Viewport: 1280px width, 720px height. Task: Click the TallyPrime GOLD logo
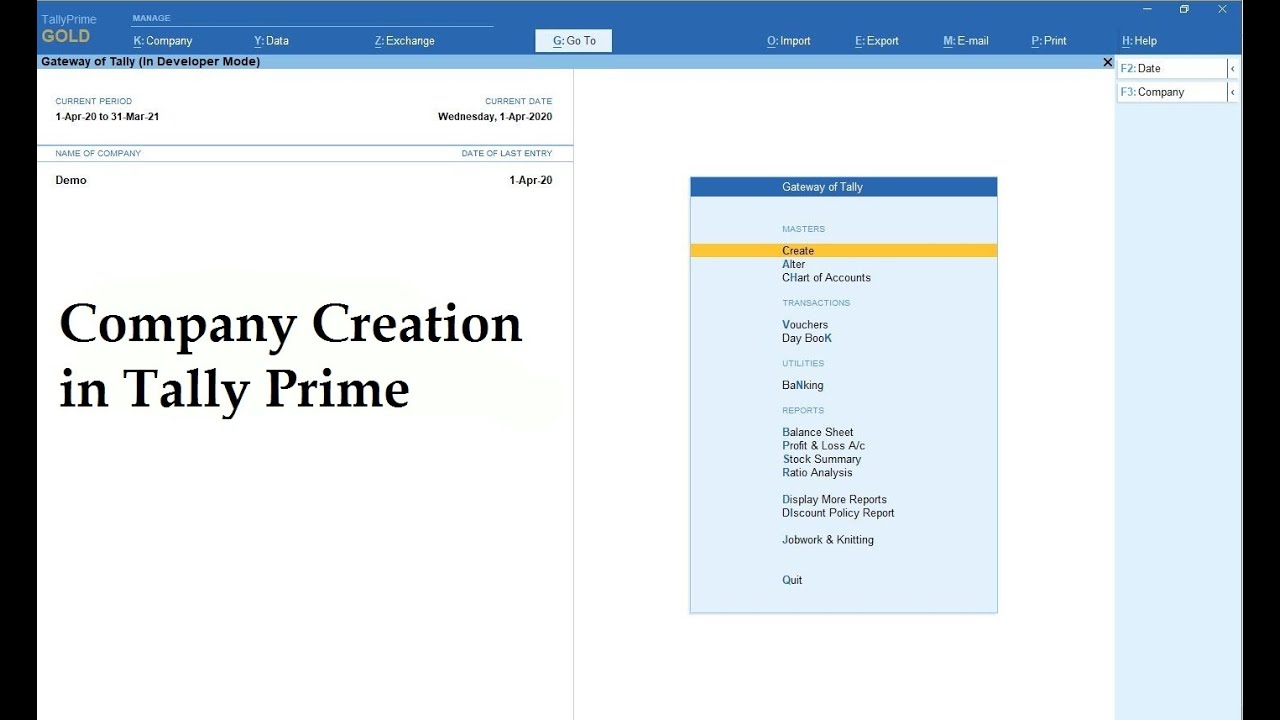(68, 29)
